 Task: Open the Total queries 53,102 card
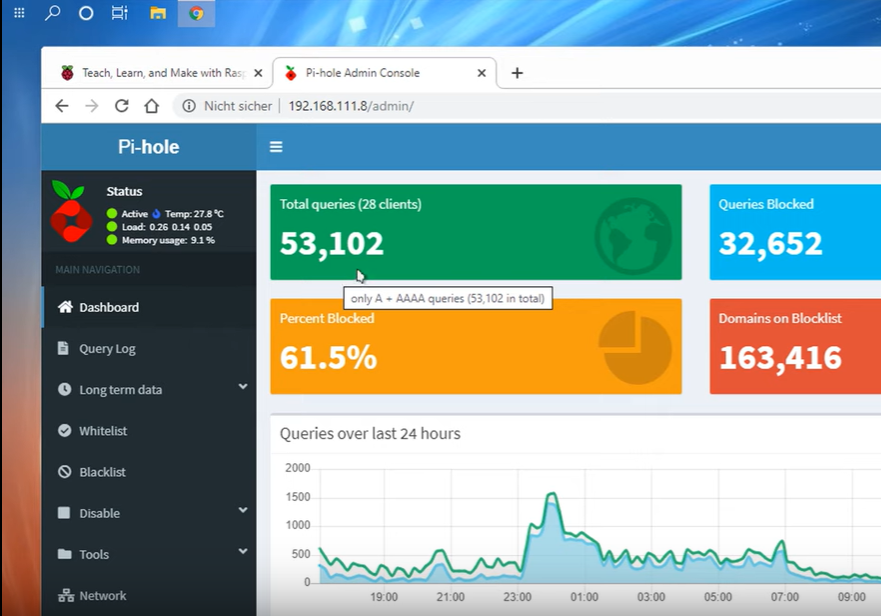tap(476, 232)
